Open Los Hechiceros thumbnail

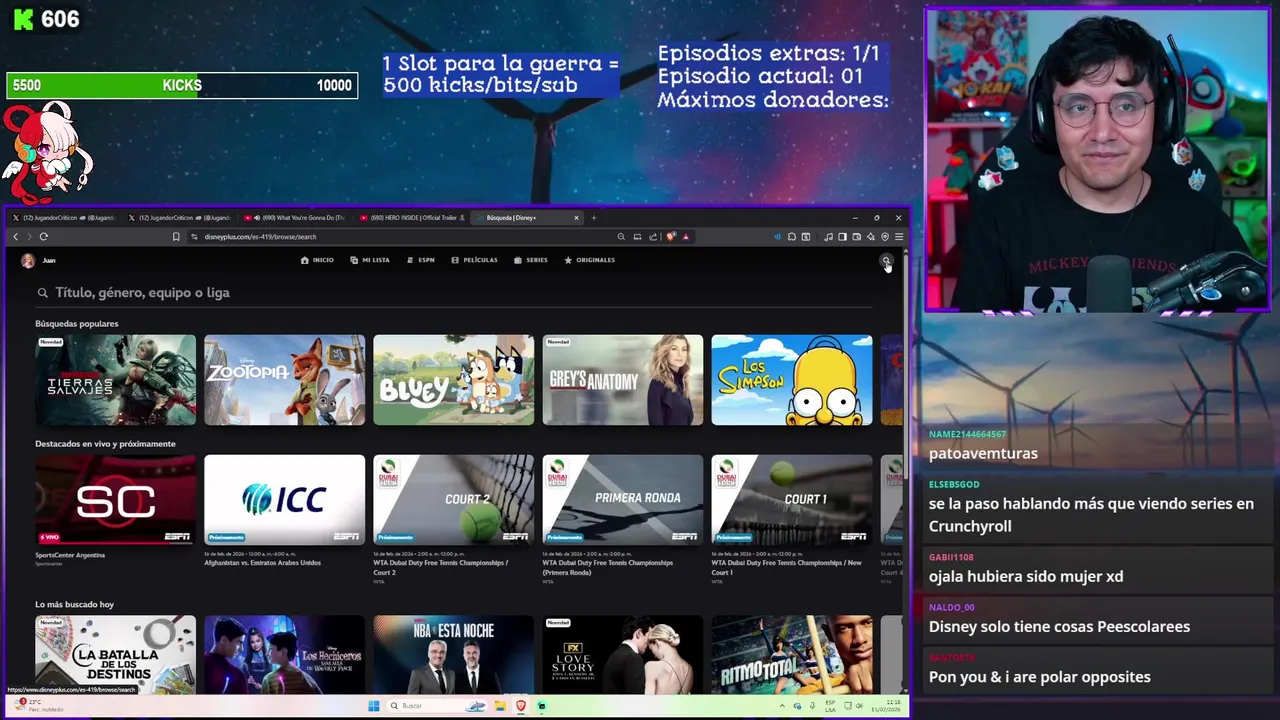coord(285,654)
